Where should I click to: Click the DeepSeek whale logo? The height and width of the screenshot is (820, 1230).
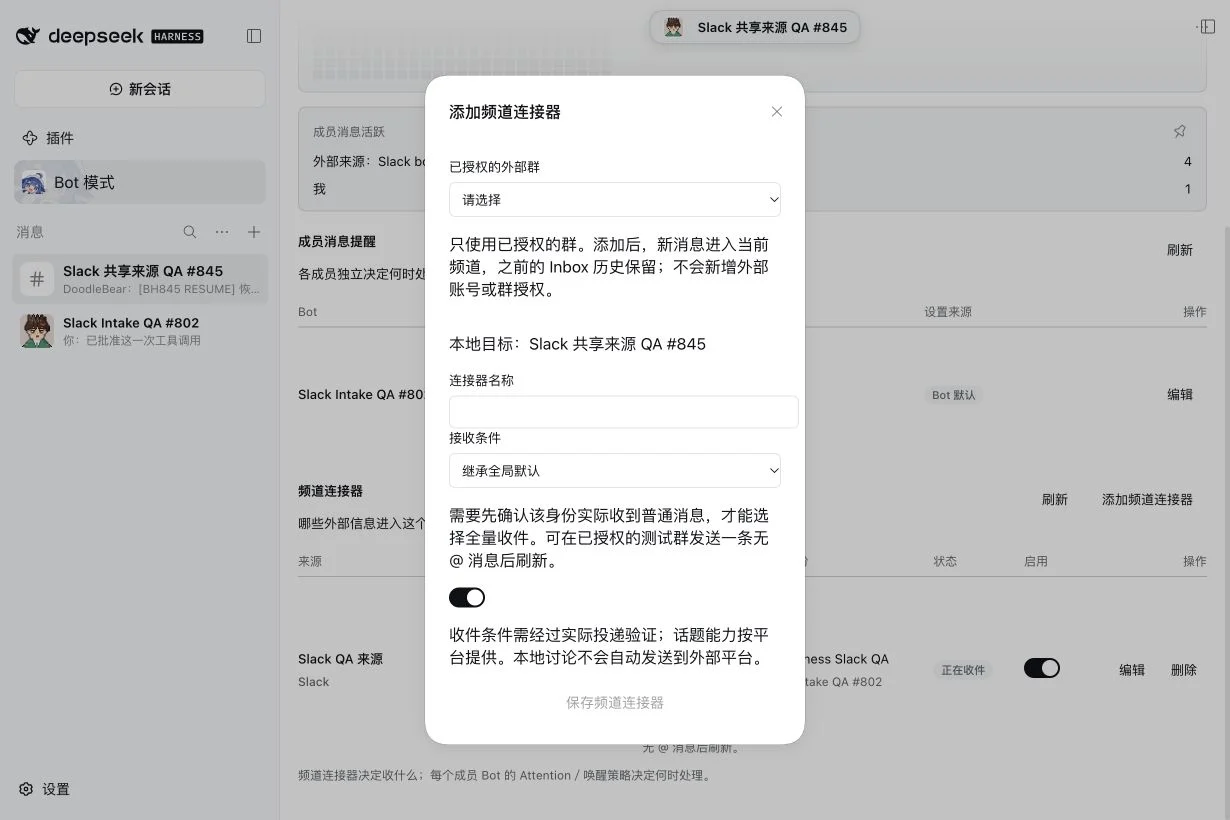point(28,36)
